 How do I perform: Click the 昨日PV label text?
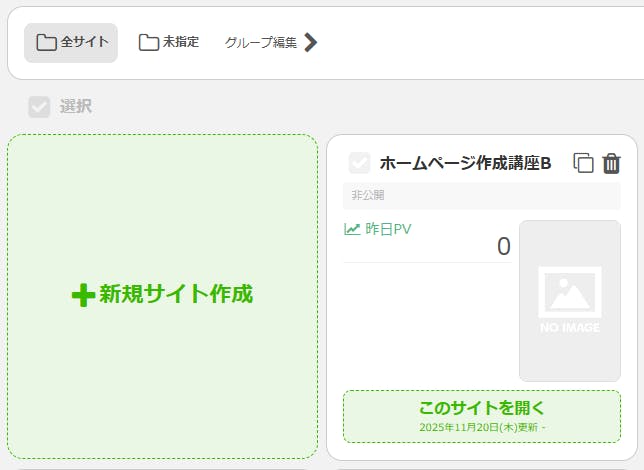click(388, 229)
